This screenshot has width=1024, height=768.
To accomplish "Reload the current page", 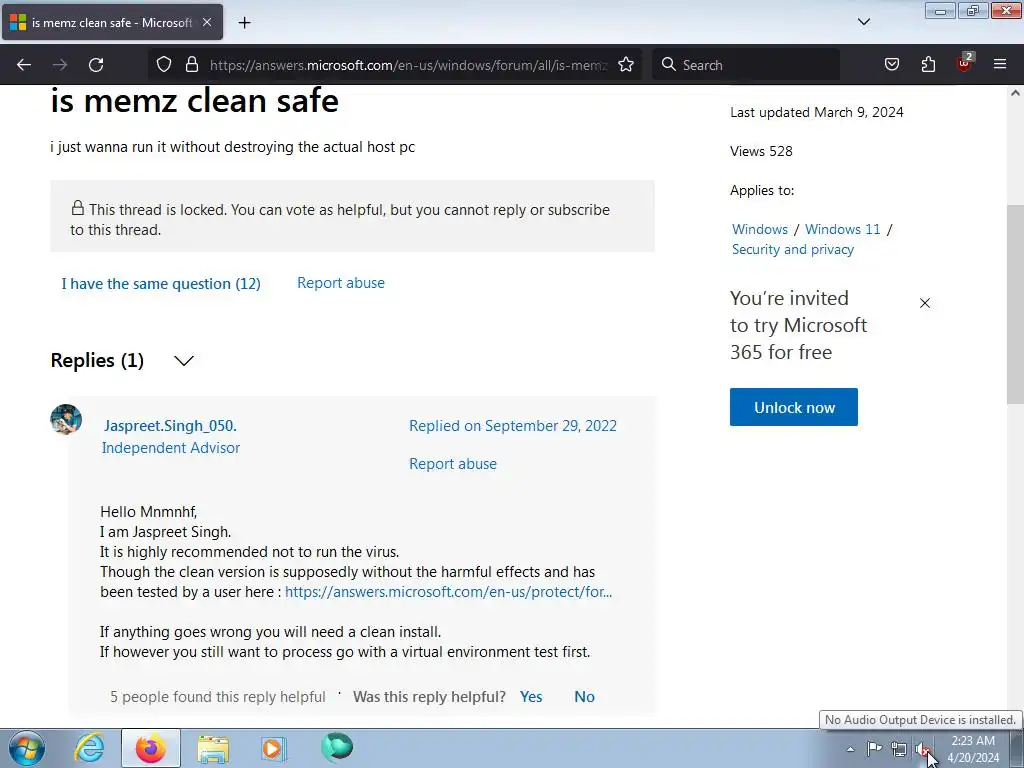I will tap(96, 65).
